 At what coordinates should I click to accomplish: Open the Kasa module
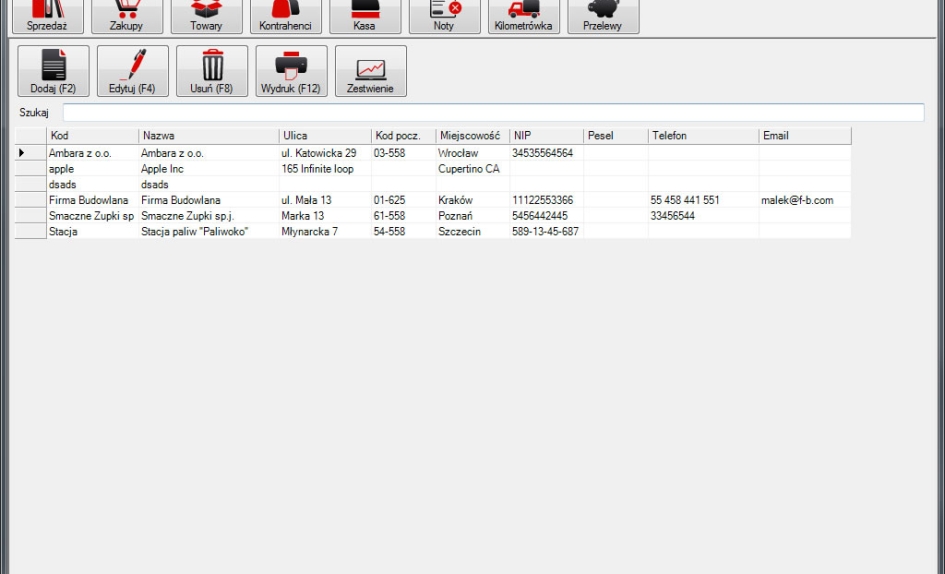click(364, 16)
